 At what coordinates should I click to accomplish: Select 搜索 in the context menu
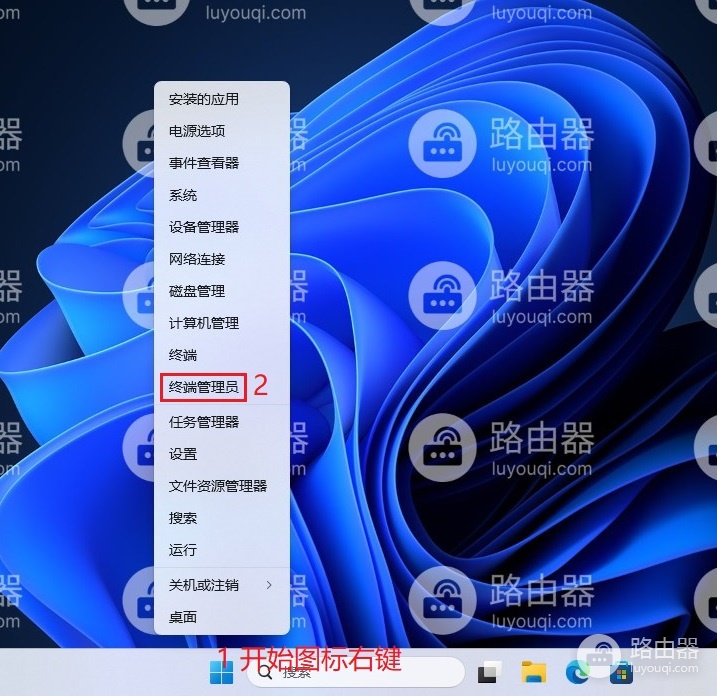coord(222,518)
